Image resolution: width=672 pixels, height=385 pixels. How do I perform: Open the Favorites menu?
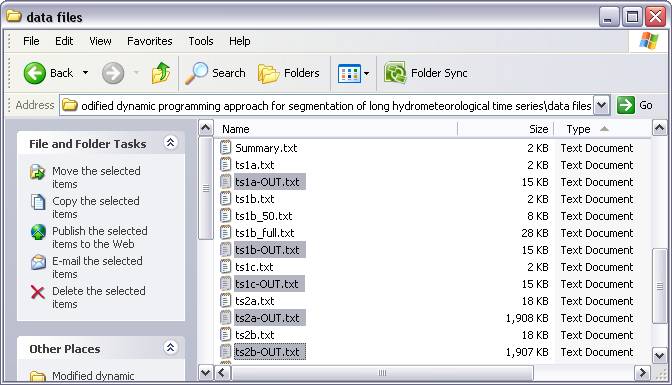(x=150, y=41)
